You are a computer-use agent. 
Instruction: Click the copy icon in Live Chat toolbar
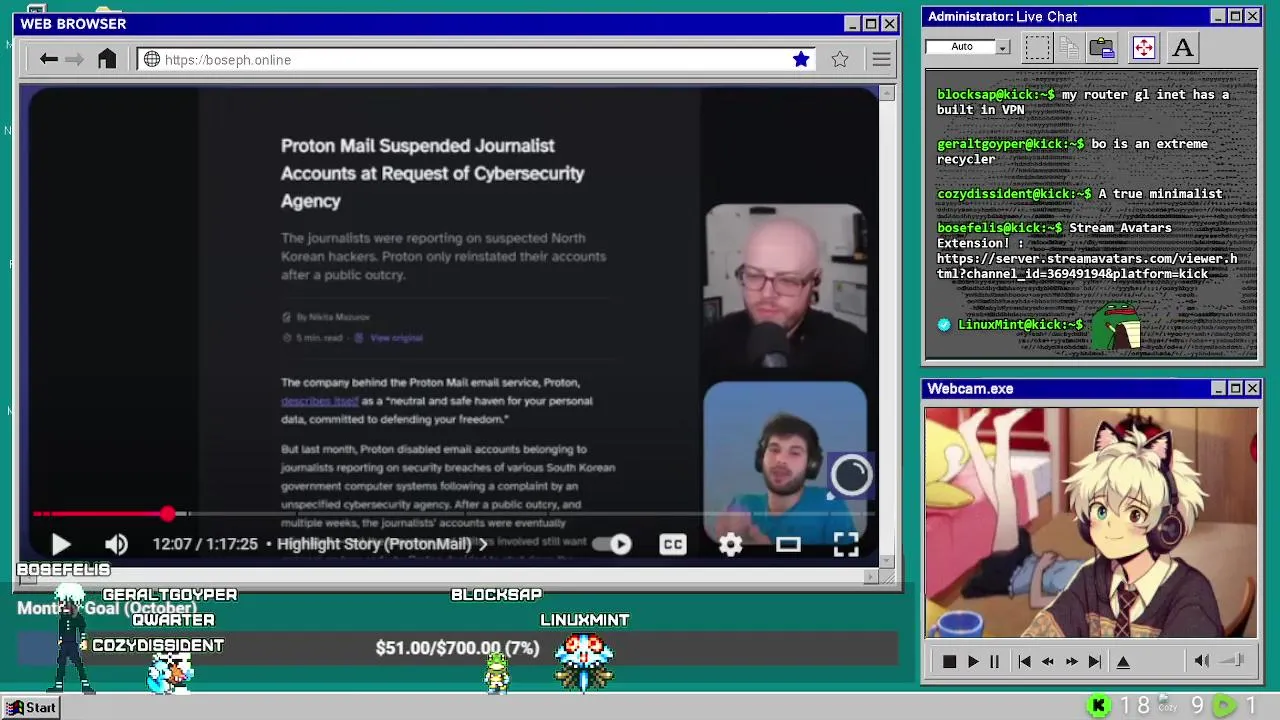point(1069,47)
